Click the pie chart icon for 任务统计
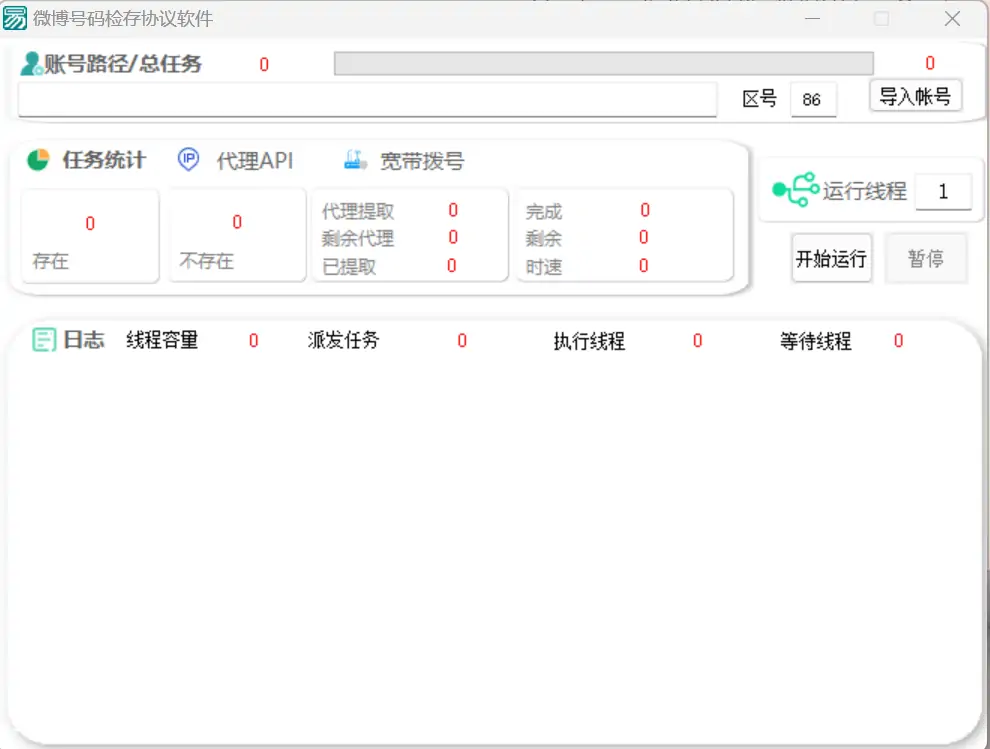Screen dimensions: 990x749 tap(38, 160)
